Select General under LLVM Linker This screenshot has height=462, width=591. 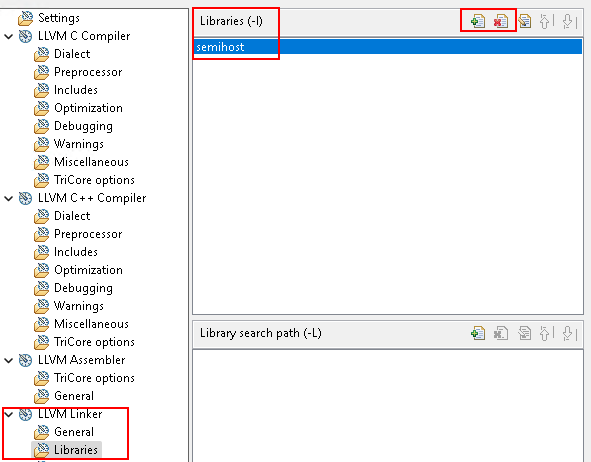[74, 432]
